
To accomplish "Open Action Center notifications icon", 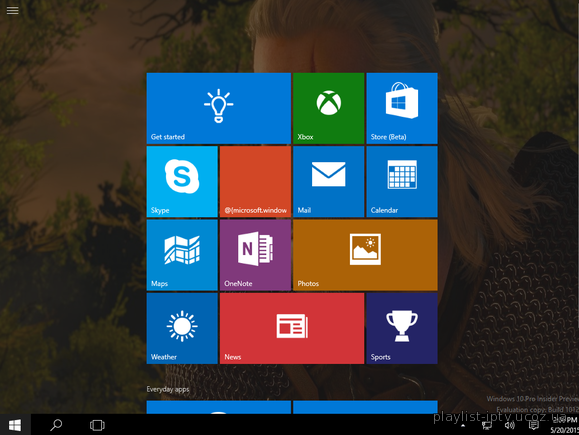I will (x=533, y=425).
